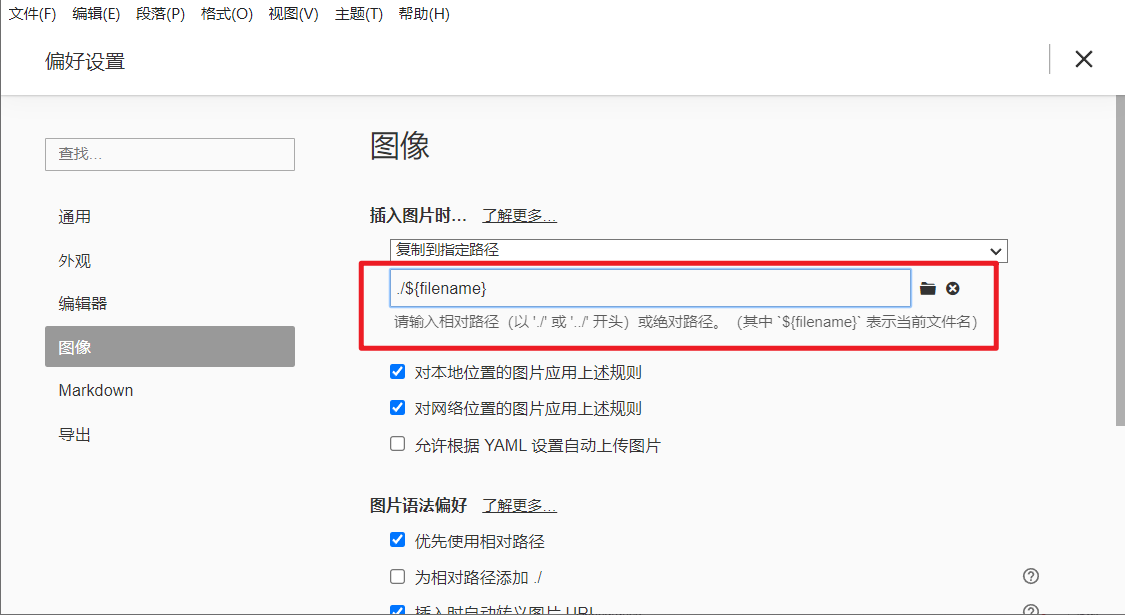Enable 为相对路径添加 ./ option
1125x615 pixels.
click(398, 577)
